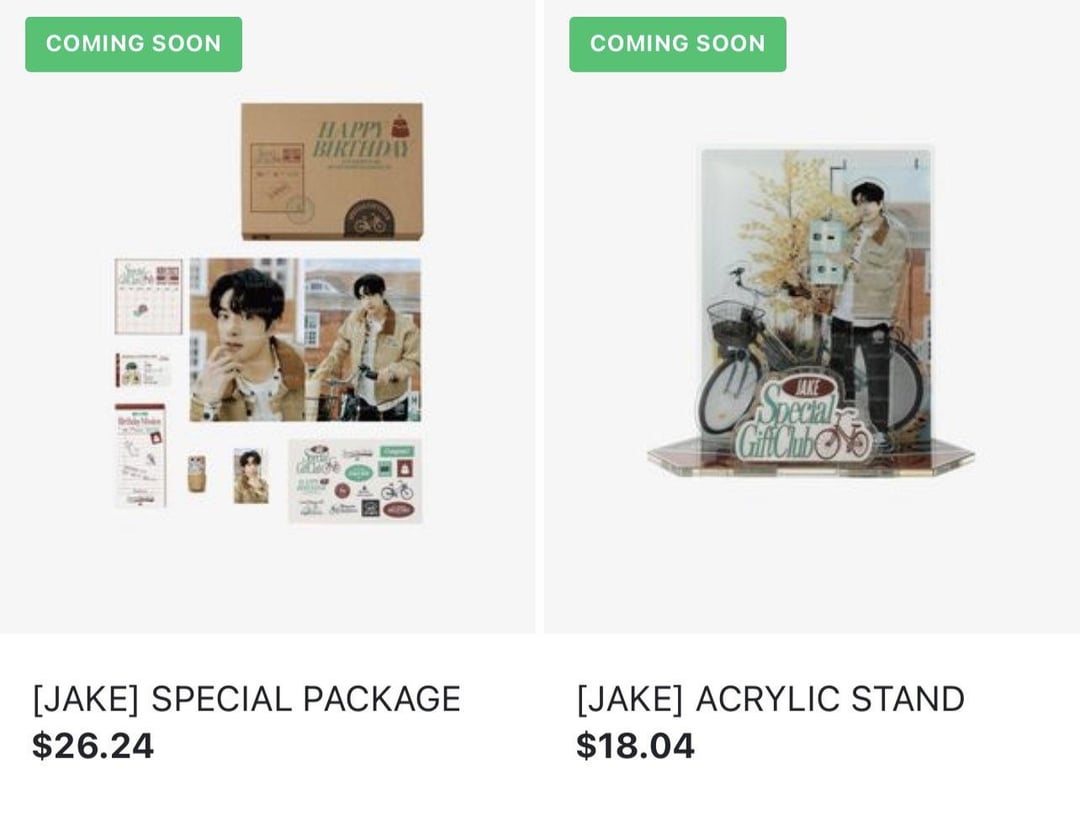Click the bicycle badge icon on box

click(x=369, y=220)
